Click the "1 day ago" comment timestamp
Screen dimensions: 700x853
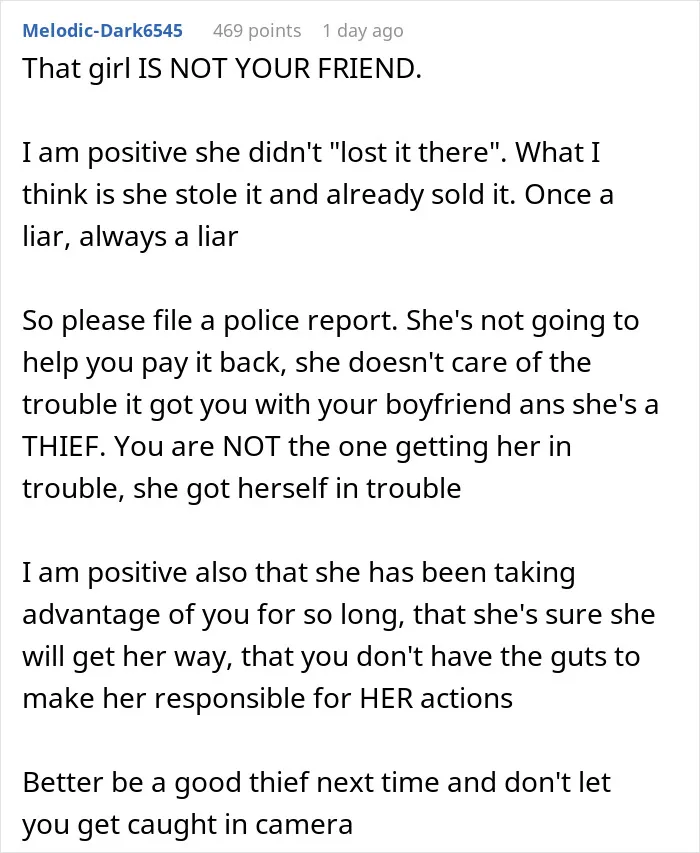click(x=363, y=31)
